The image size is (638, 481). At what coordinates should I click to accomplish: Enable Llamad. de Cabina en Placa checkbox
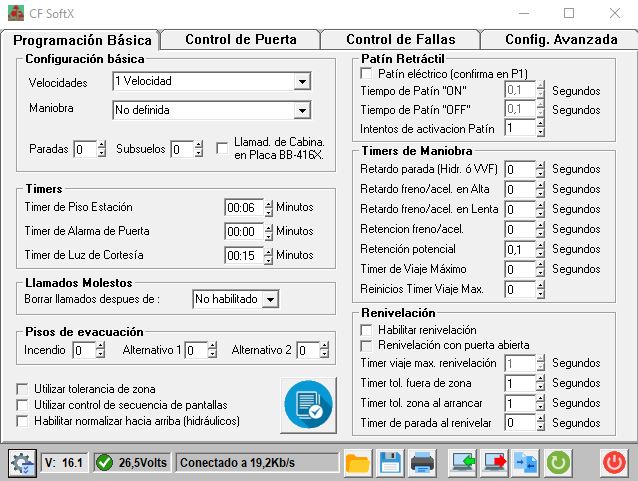point(222,148)
